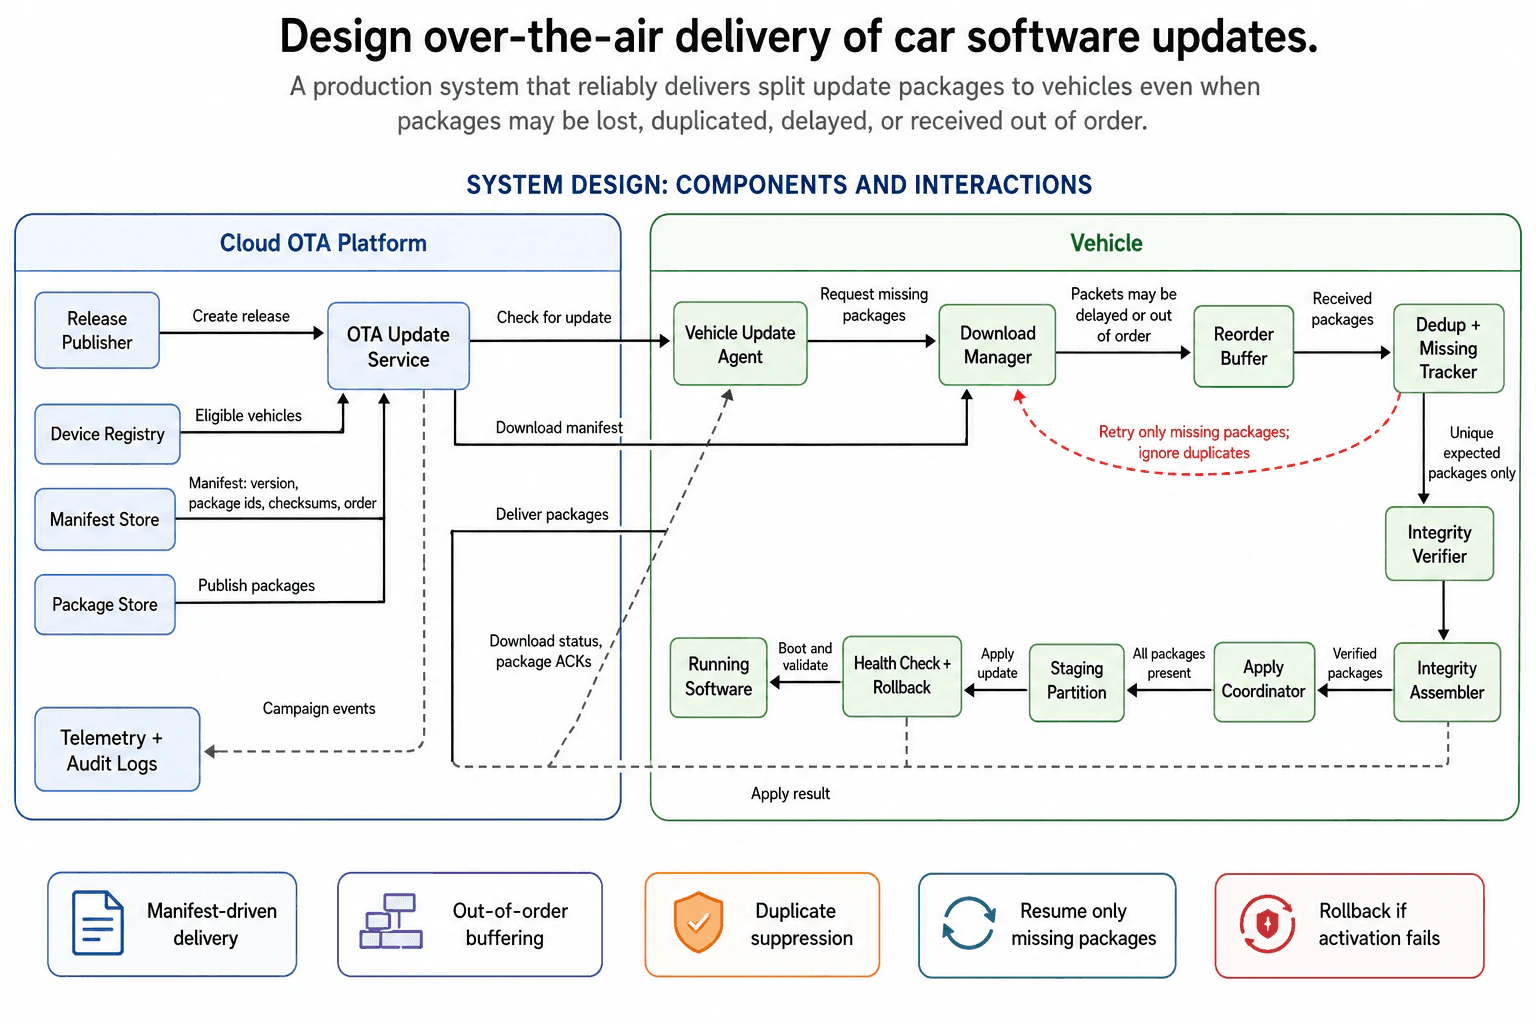Screen dimensions: 1536x1024
Task: Click the 'All packages present' label
Action: [x=1168, y=663]
